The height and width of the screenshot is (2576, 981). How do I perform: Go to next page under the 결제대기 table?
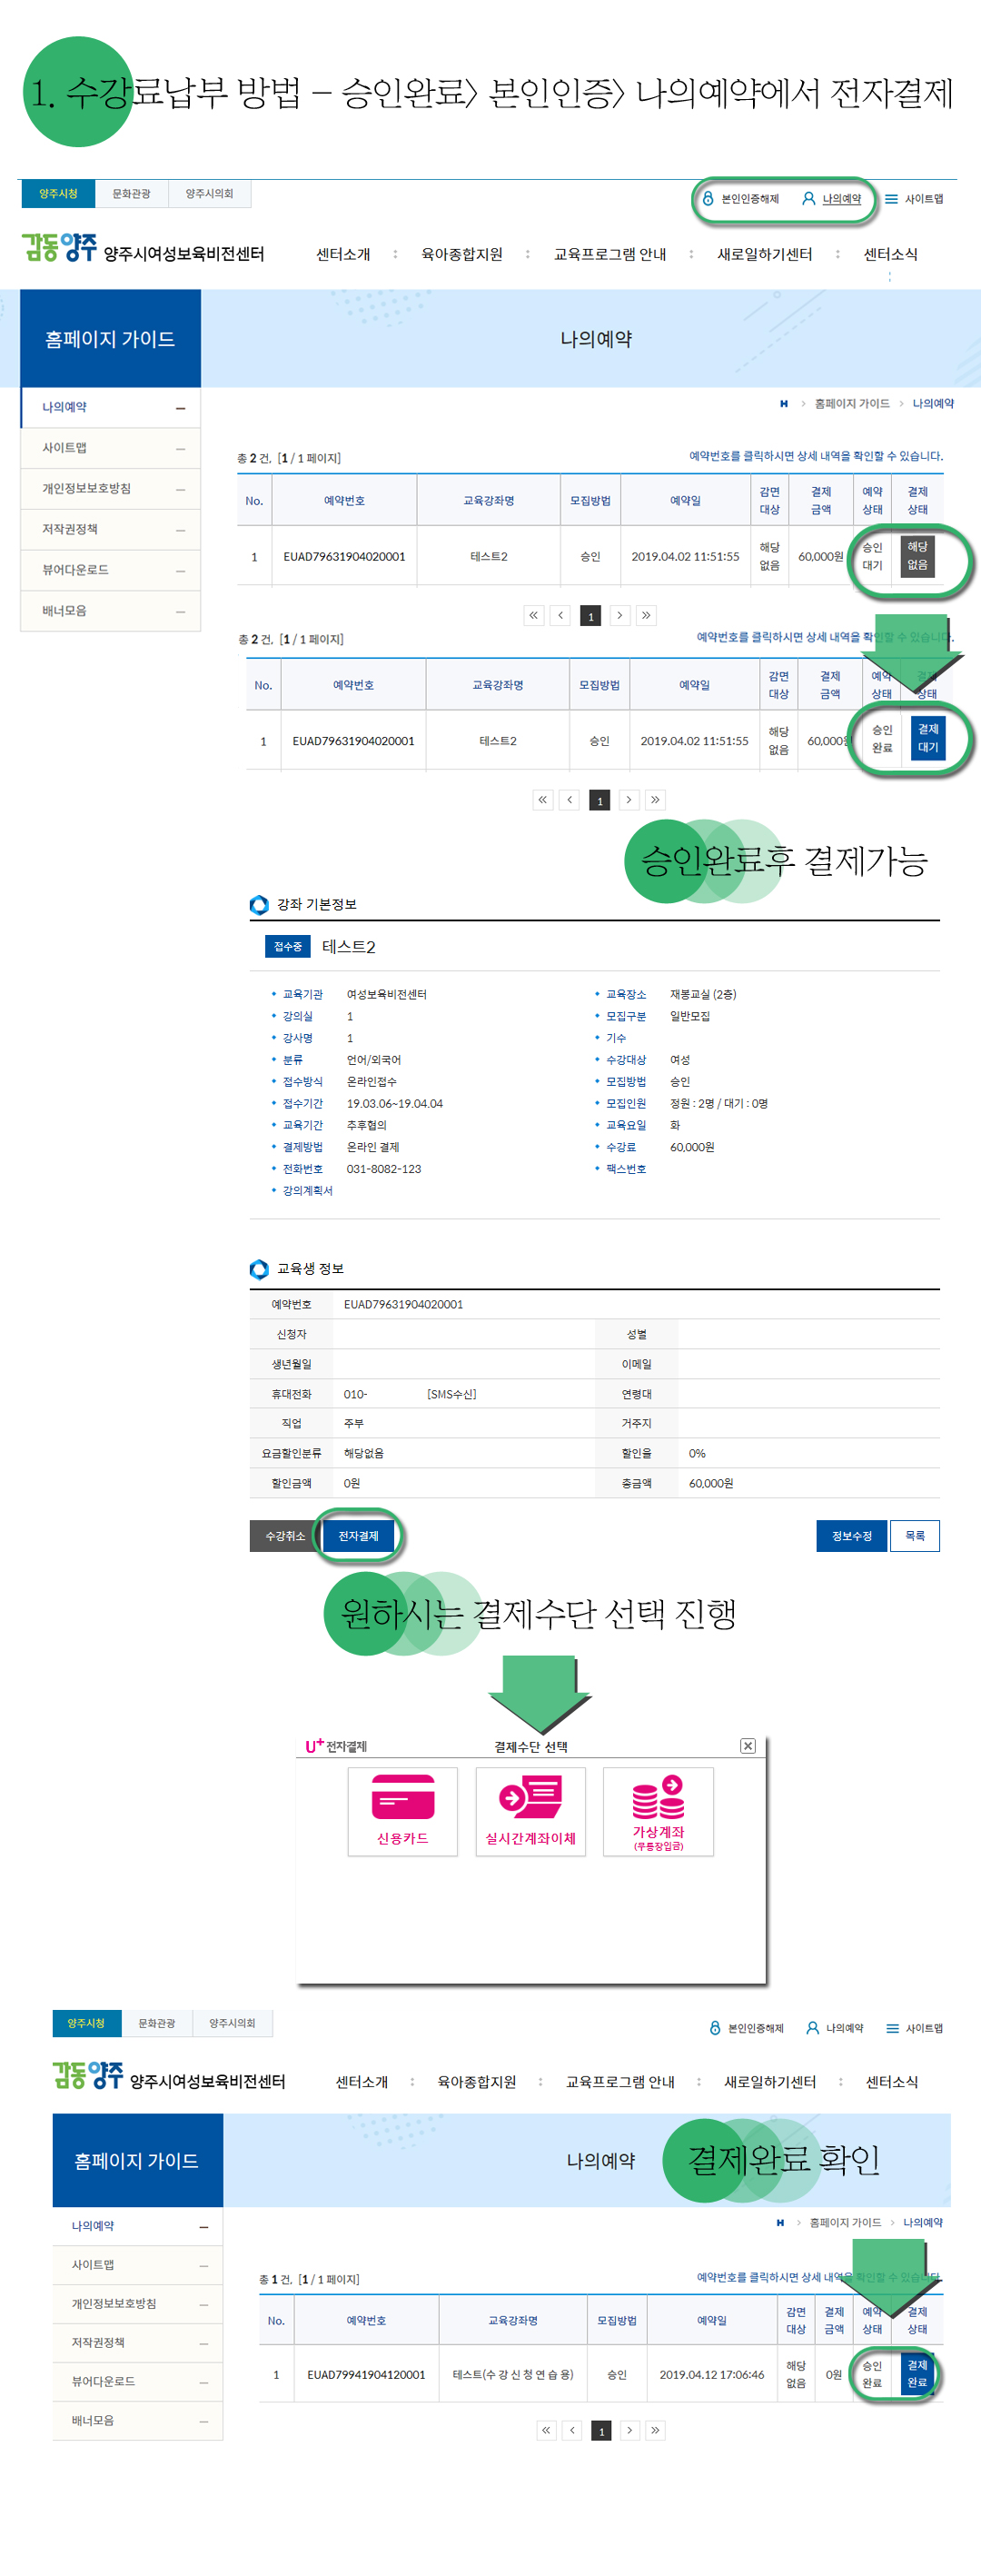point(628,800)
